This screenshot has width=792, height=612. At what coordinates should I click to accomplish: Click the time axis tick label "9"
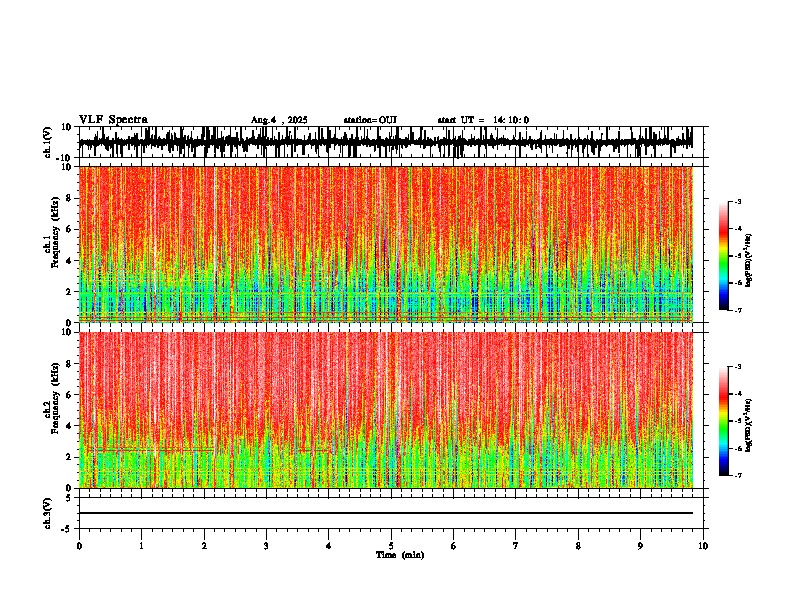pos(640,546)
